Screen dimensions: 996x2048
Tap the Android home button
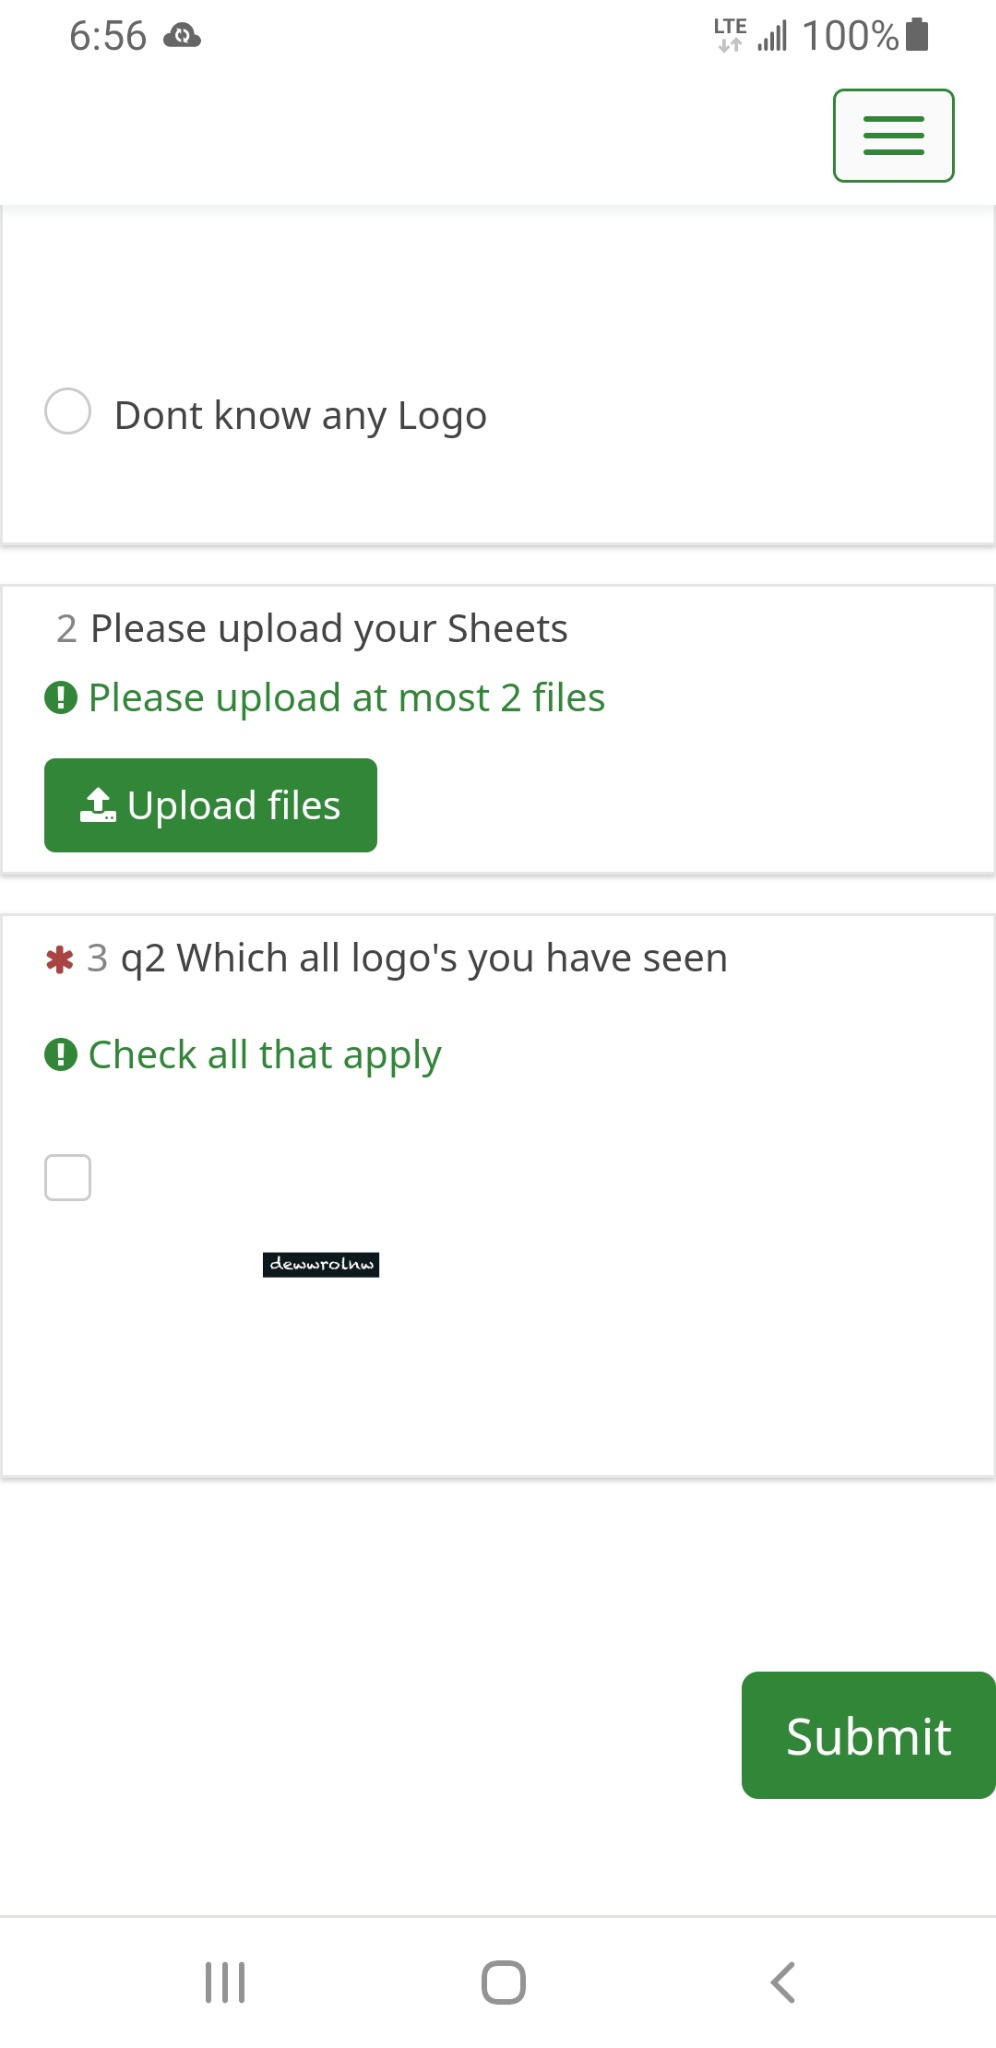click(x=503, y=1982)
